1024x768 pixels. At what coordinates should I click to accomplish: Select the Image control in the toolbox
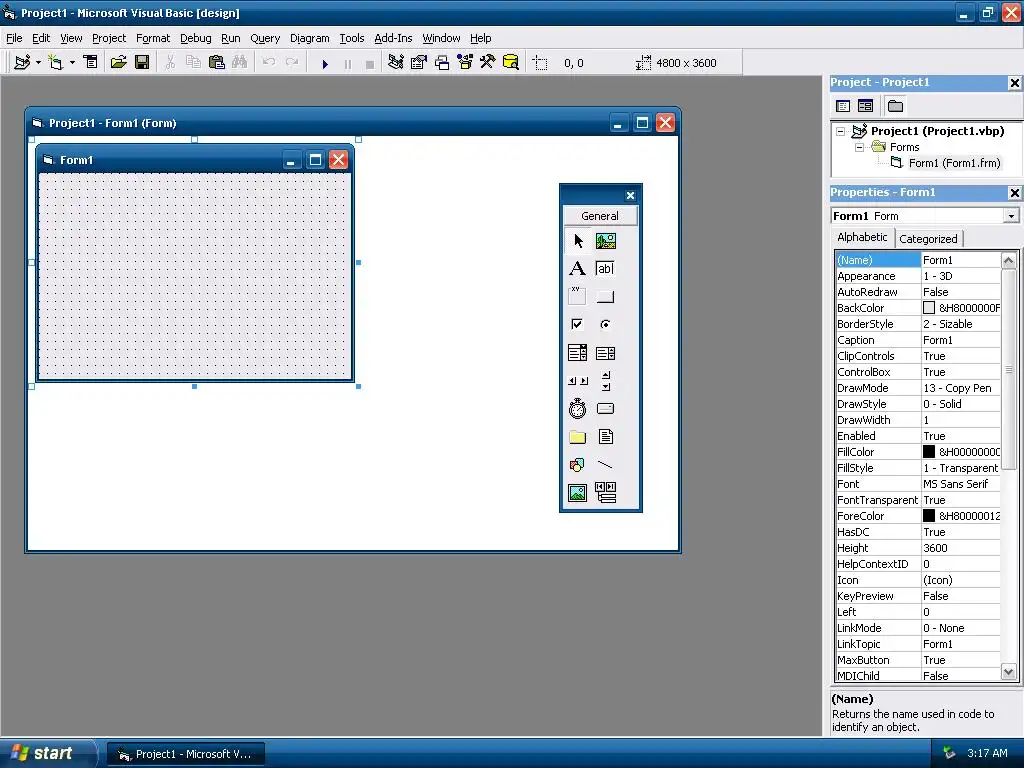pos(577,492)
